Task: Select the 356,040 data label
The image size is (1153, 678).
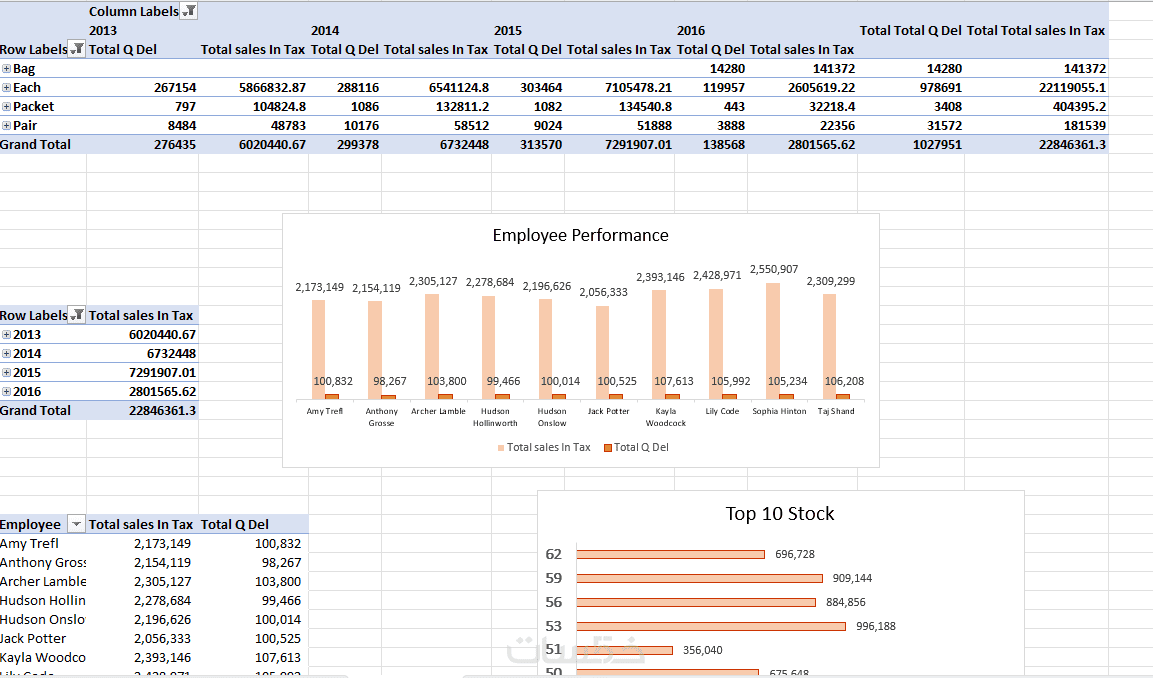Action: click(x=702, y=650)
